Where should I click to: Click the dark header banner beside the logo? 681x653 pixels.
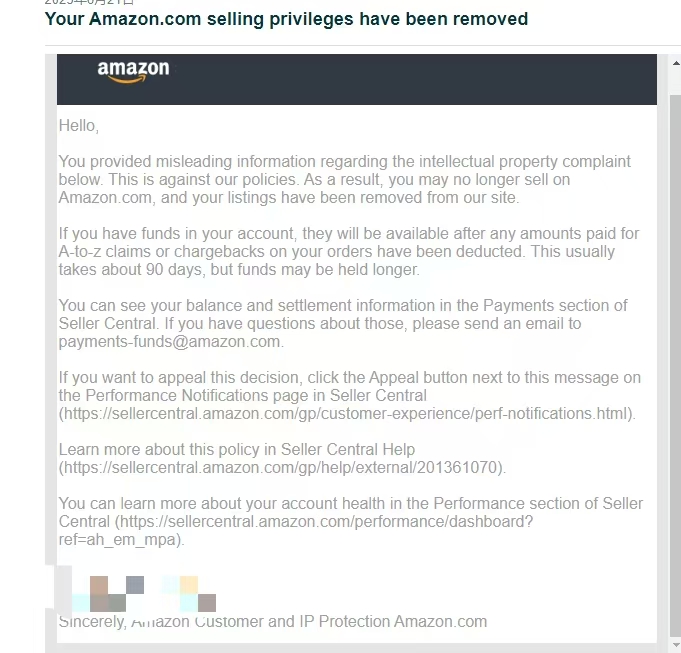pyautogui.click(x=420, y=78)
